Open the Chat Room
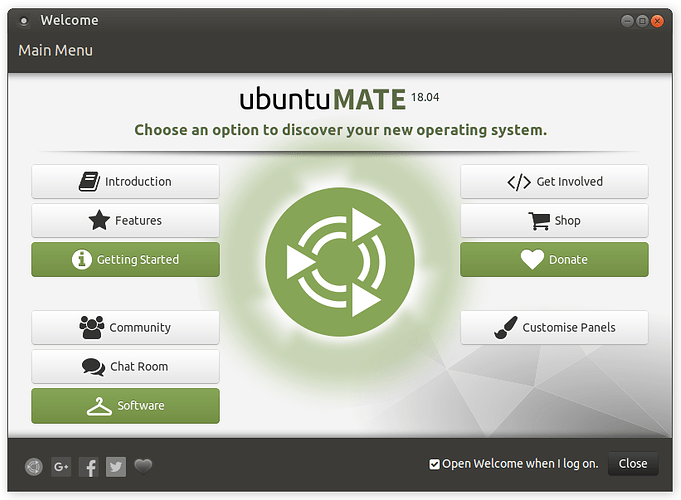The image size is (681, 500). (125, 366)
